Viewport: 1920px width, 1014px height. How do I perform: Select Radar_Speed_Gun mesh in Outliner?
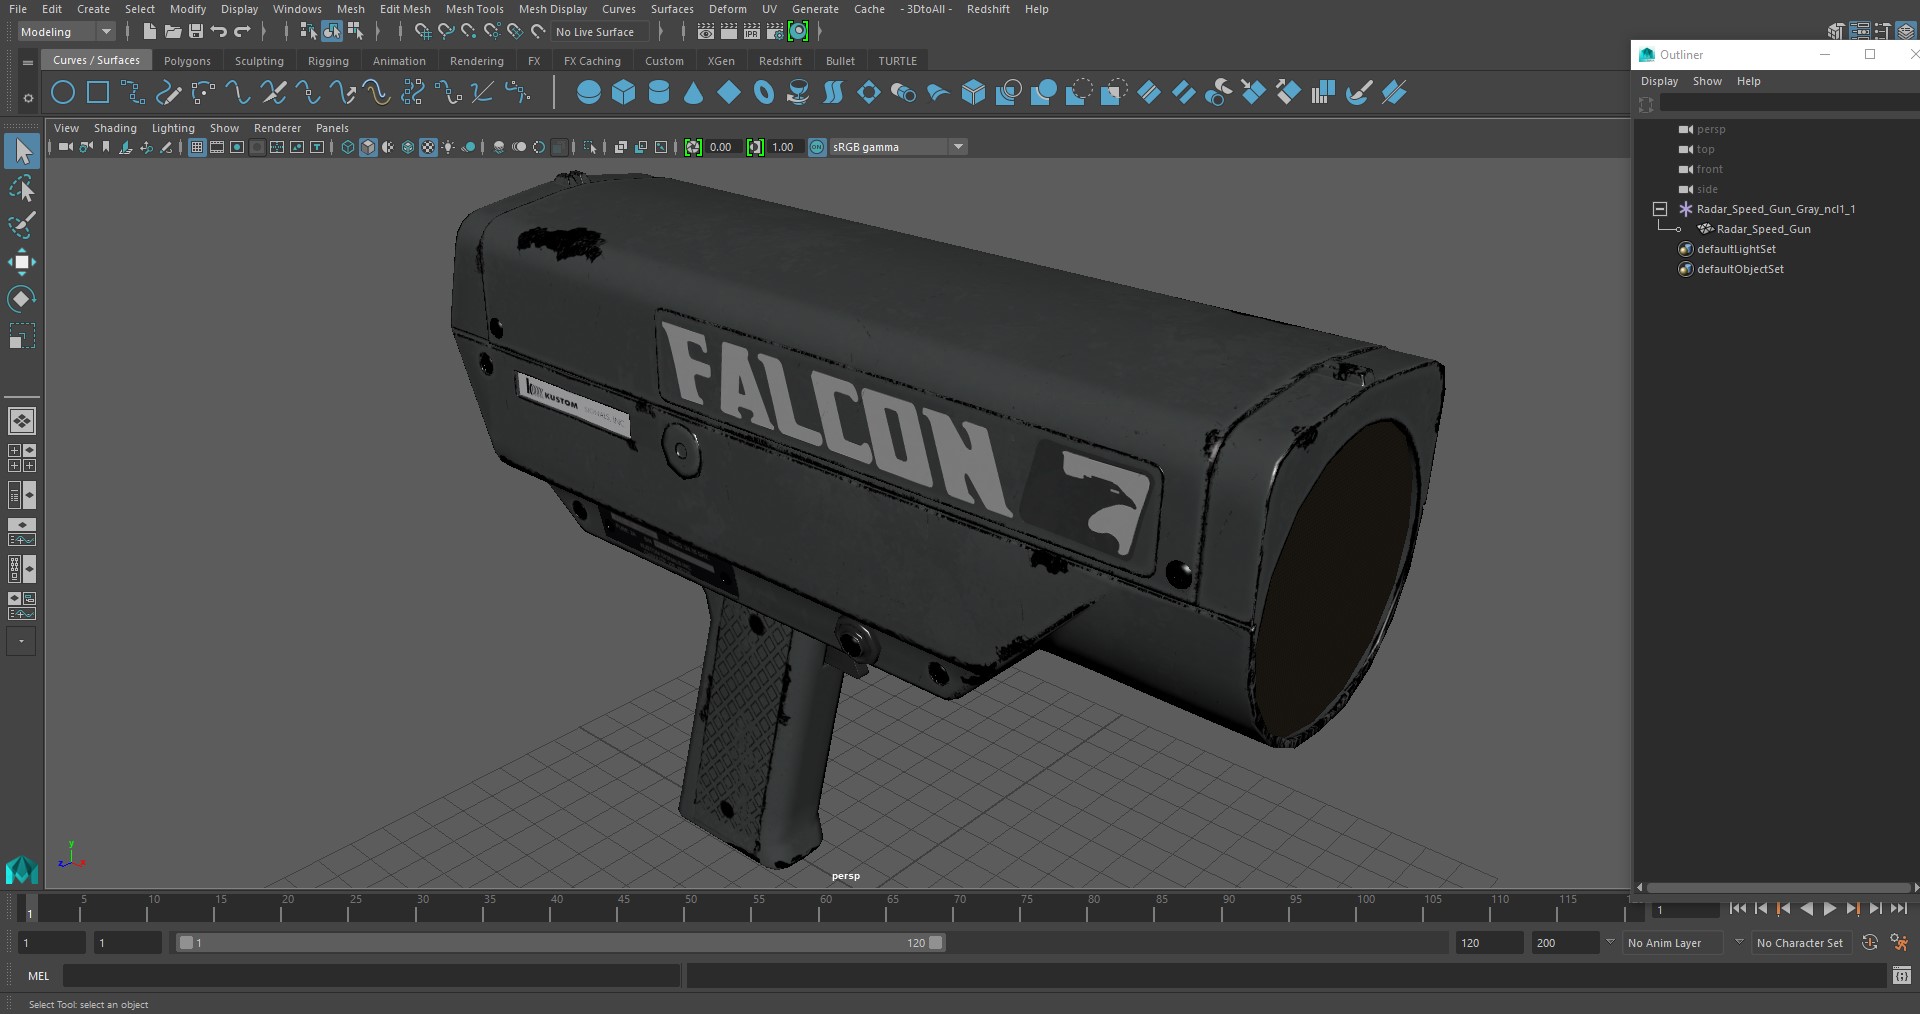coord(1764,229)
